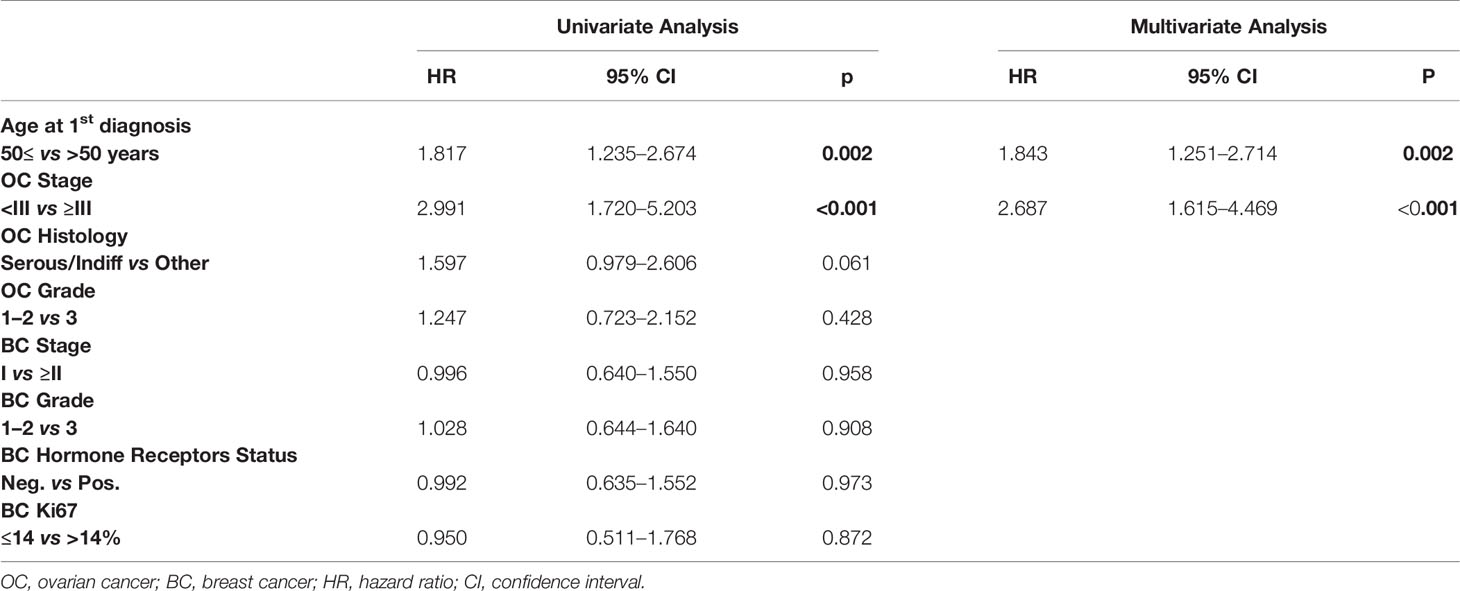Click the Multivariate Analysis column header
Image resolution: width=1460 pixels, height=591 pixels.
[1228, 27]
